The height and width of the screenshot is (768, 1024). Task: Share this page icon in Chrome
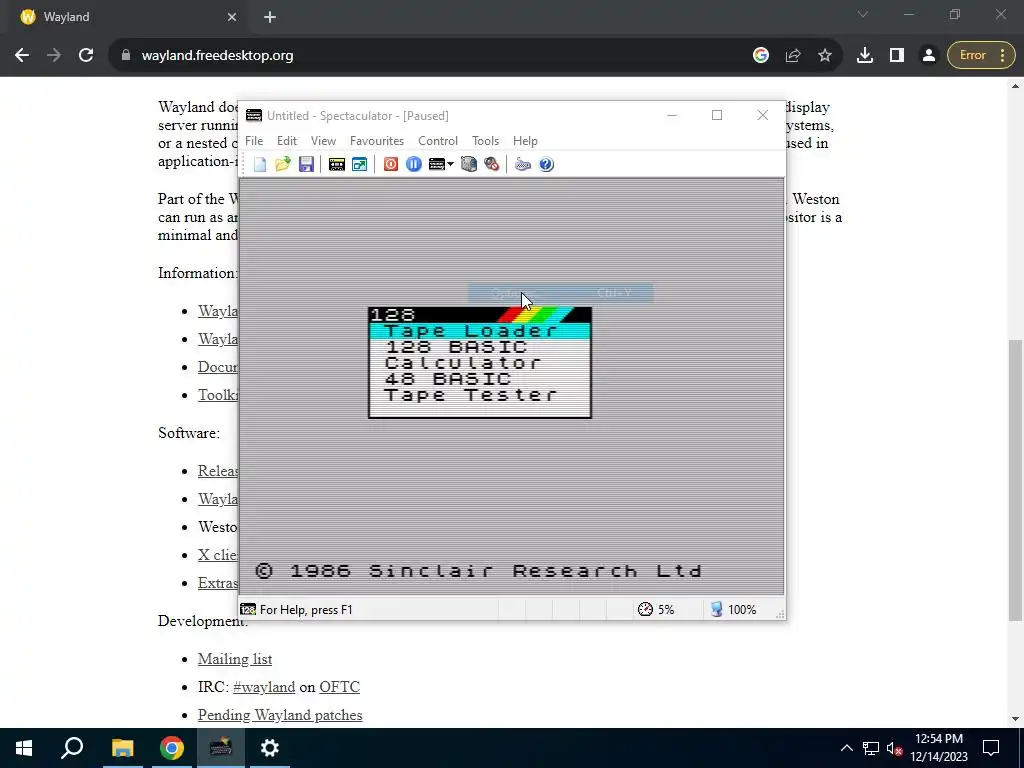tap(793, 56)
